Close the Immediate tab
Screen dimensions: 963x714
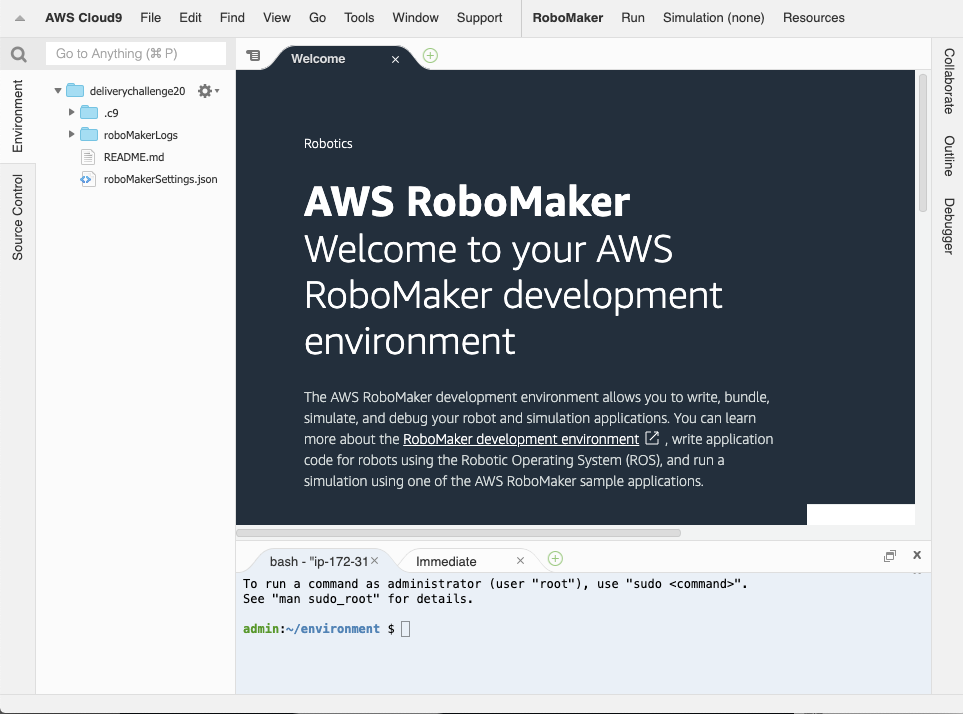point(520,561)
